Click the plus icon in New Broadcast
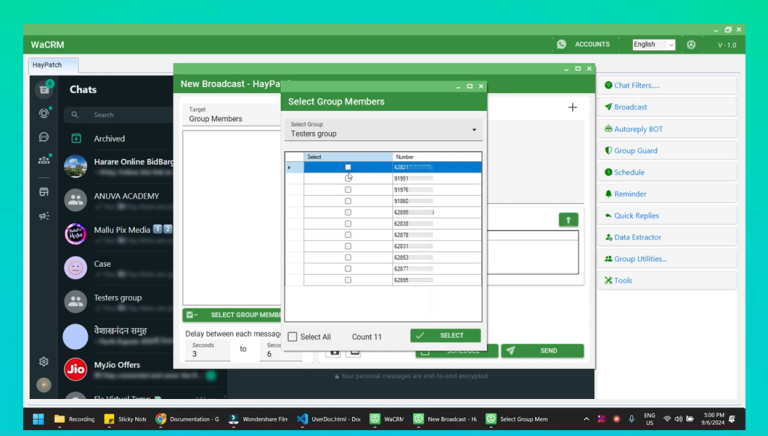 [572, 107]
